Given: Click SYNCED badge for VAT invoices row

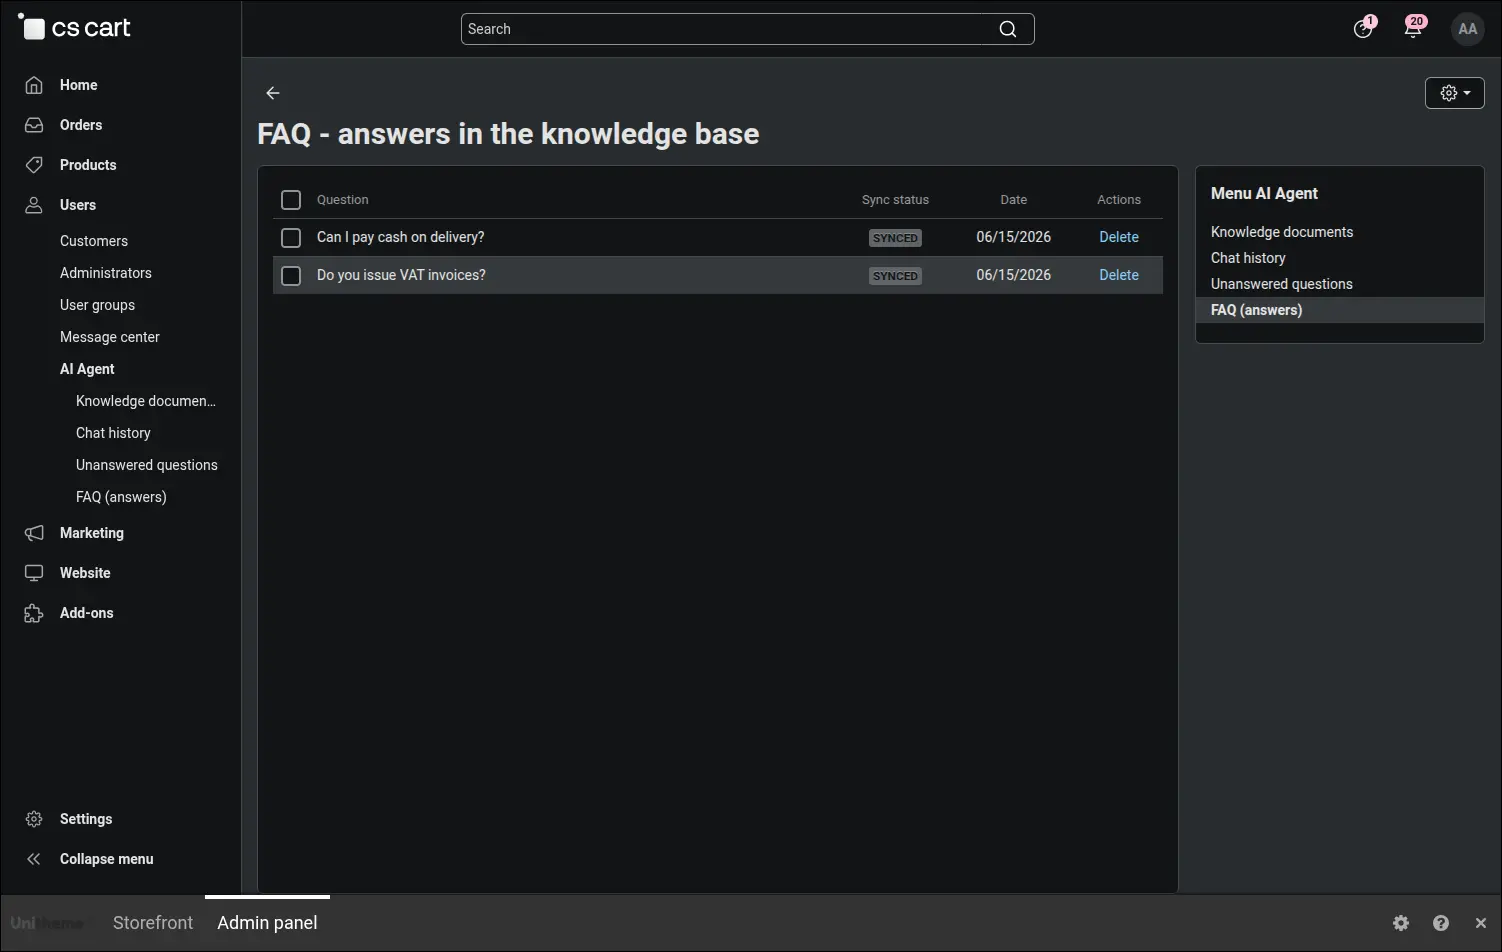Looking at the screenshot, I should click(895, 276).
